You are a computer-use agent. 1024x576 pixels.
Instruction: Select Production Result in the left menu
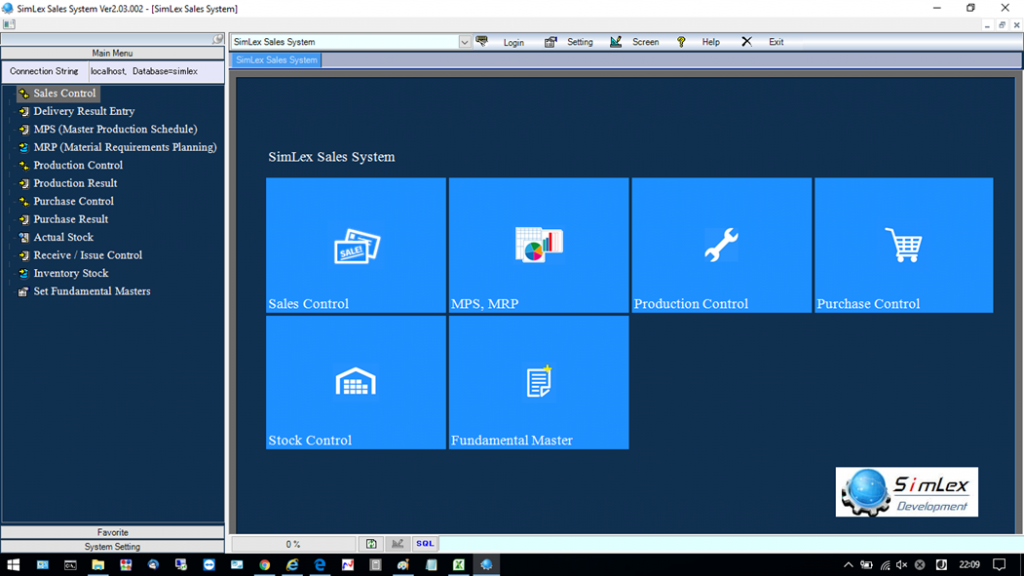[x=75, y=184]
